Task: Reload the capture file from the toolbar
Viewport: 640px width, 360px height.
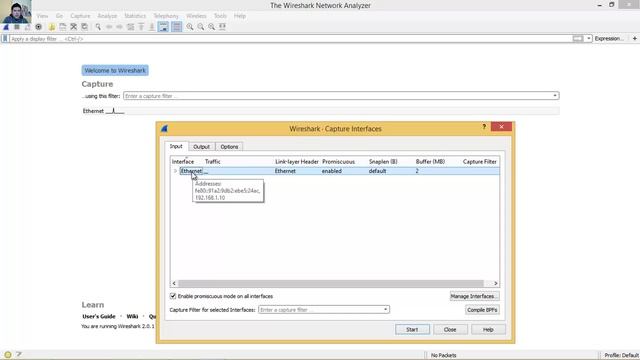Action: coord(84,27)
